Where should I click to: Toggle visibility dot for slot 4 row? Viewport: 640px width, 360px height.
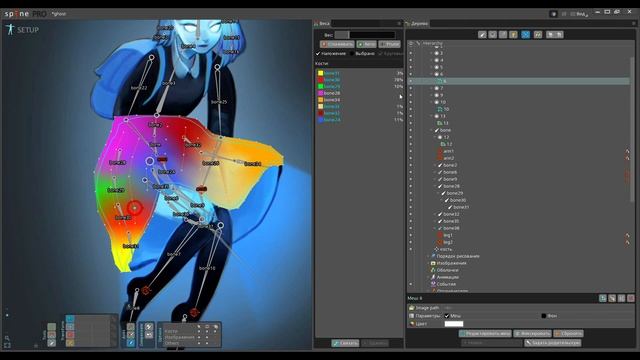[x=411, y=60]
